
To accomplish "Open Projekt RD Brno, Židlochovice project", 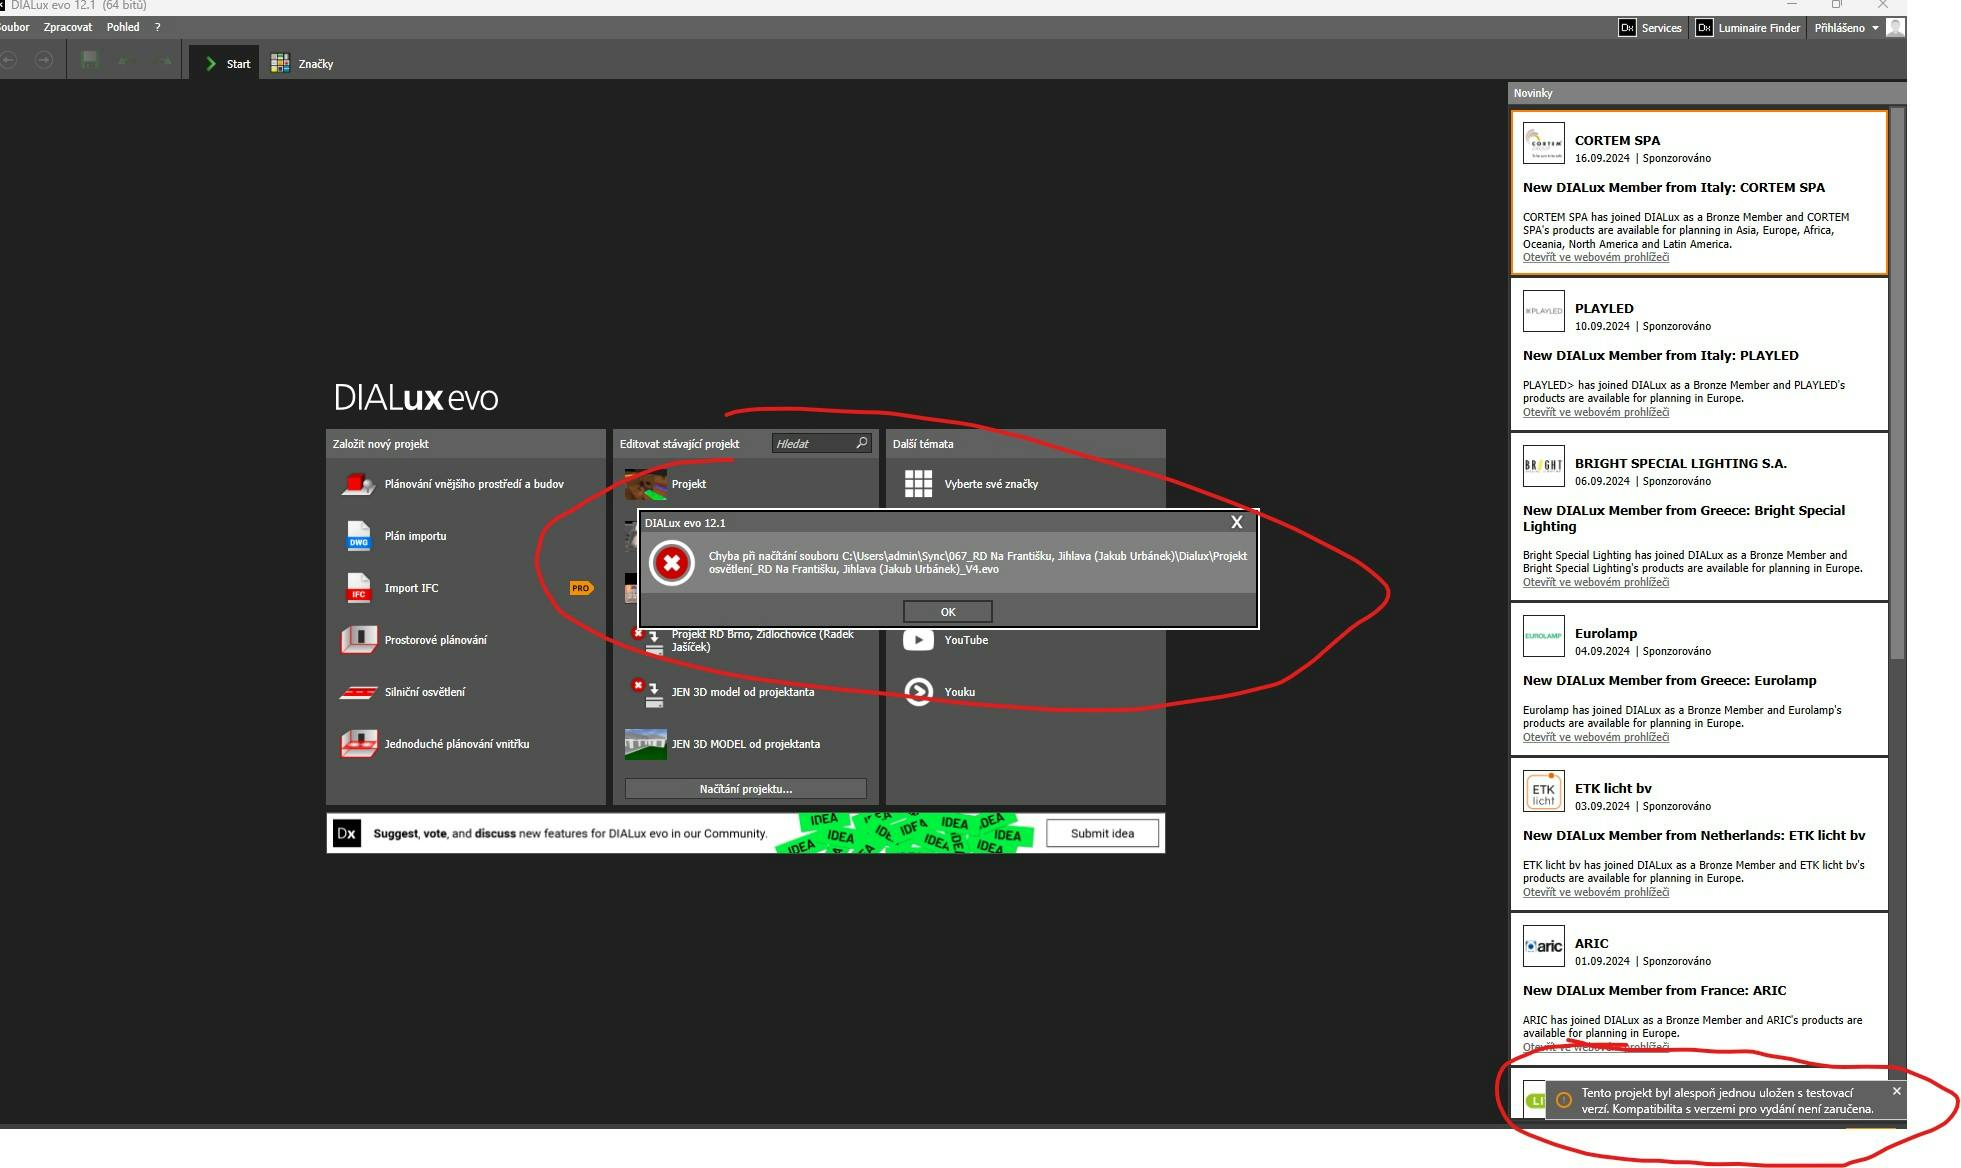I will click(x=746, y=640).
